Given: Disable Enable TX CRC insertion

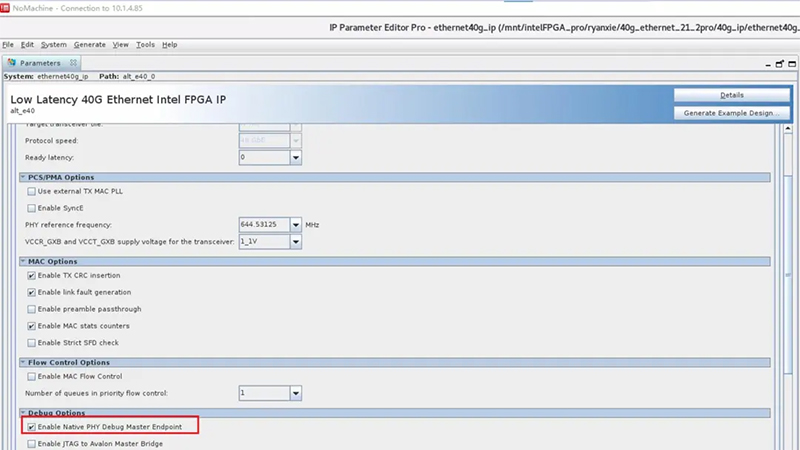Looking at the screenshot, I should (32, 276).
